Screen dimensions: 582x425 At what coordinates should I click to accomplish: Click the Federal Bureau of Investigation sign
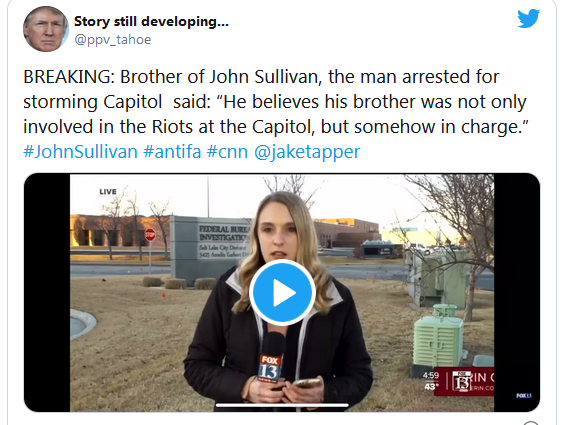[x=210, y=248]
